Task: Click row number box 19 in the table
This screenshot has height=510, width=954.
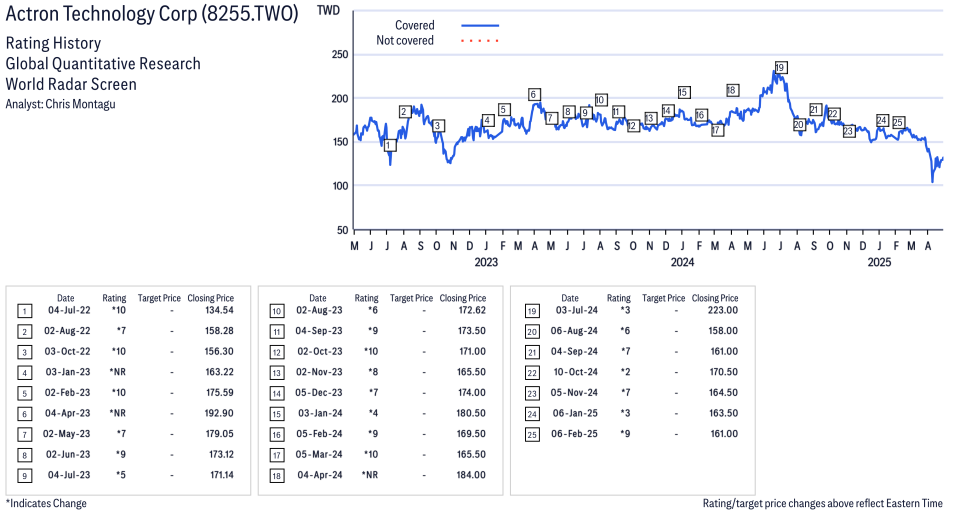Action: click(532, 312)
